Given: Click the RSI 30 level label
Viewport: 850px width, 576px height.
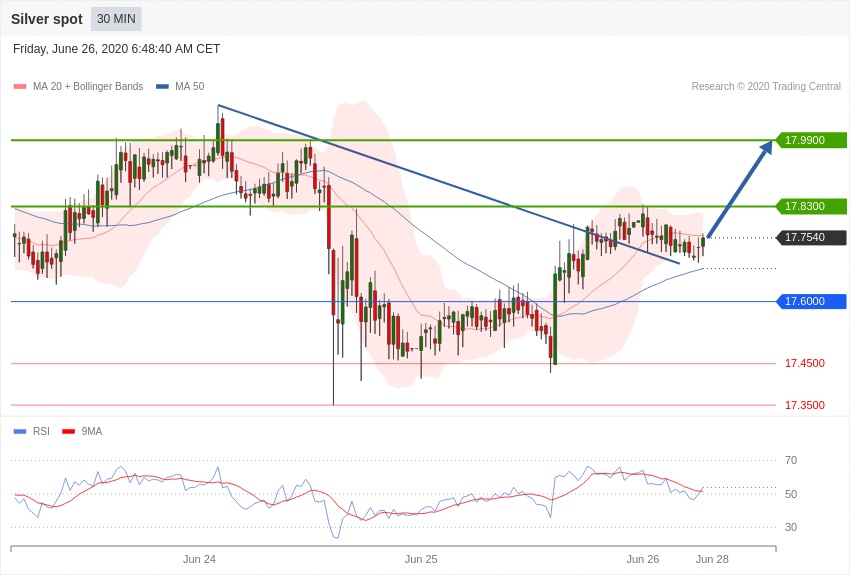Looking at the screenshot, I should [791, 527].
